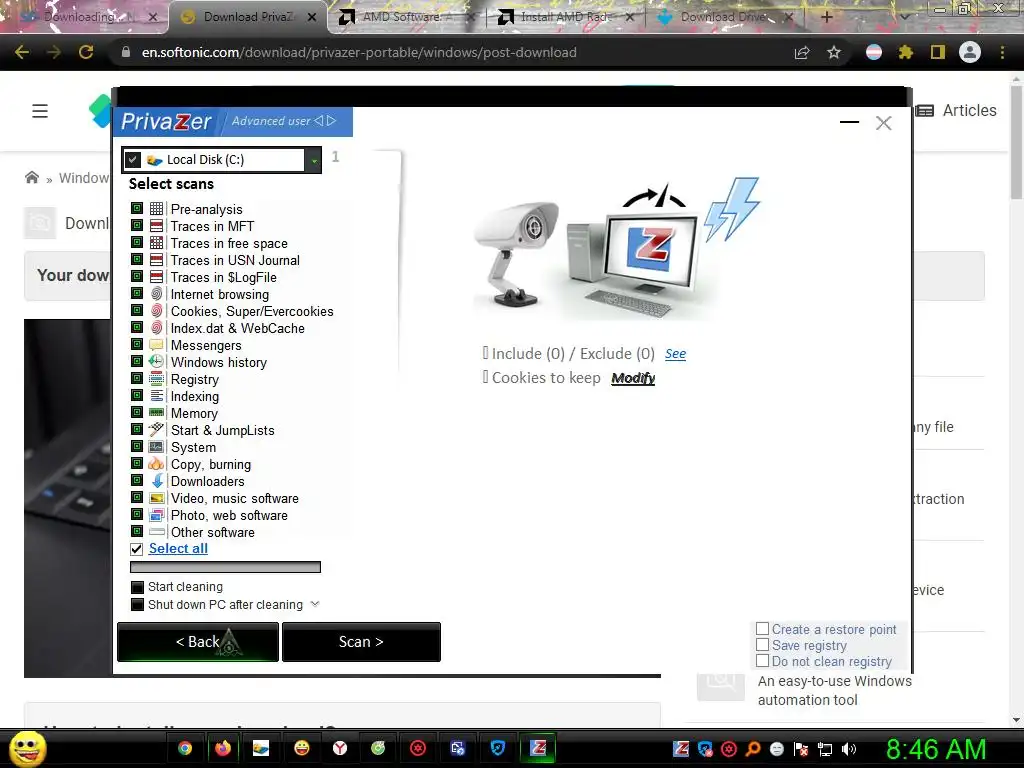Viewport: 1024px width, 768px height.
Task: Click the Copy, burning flame icon
Action: coord(156,463)
